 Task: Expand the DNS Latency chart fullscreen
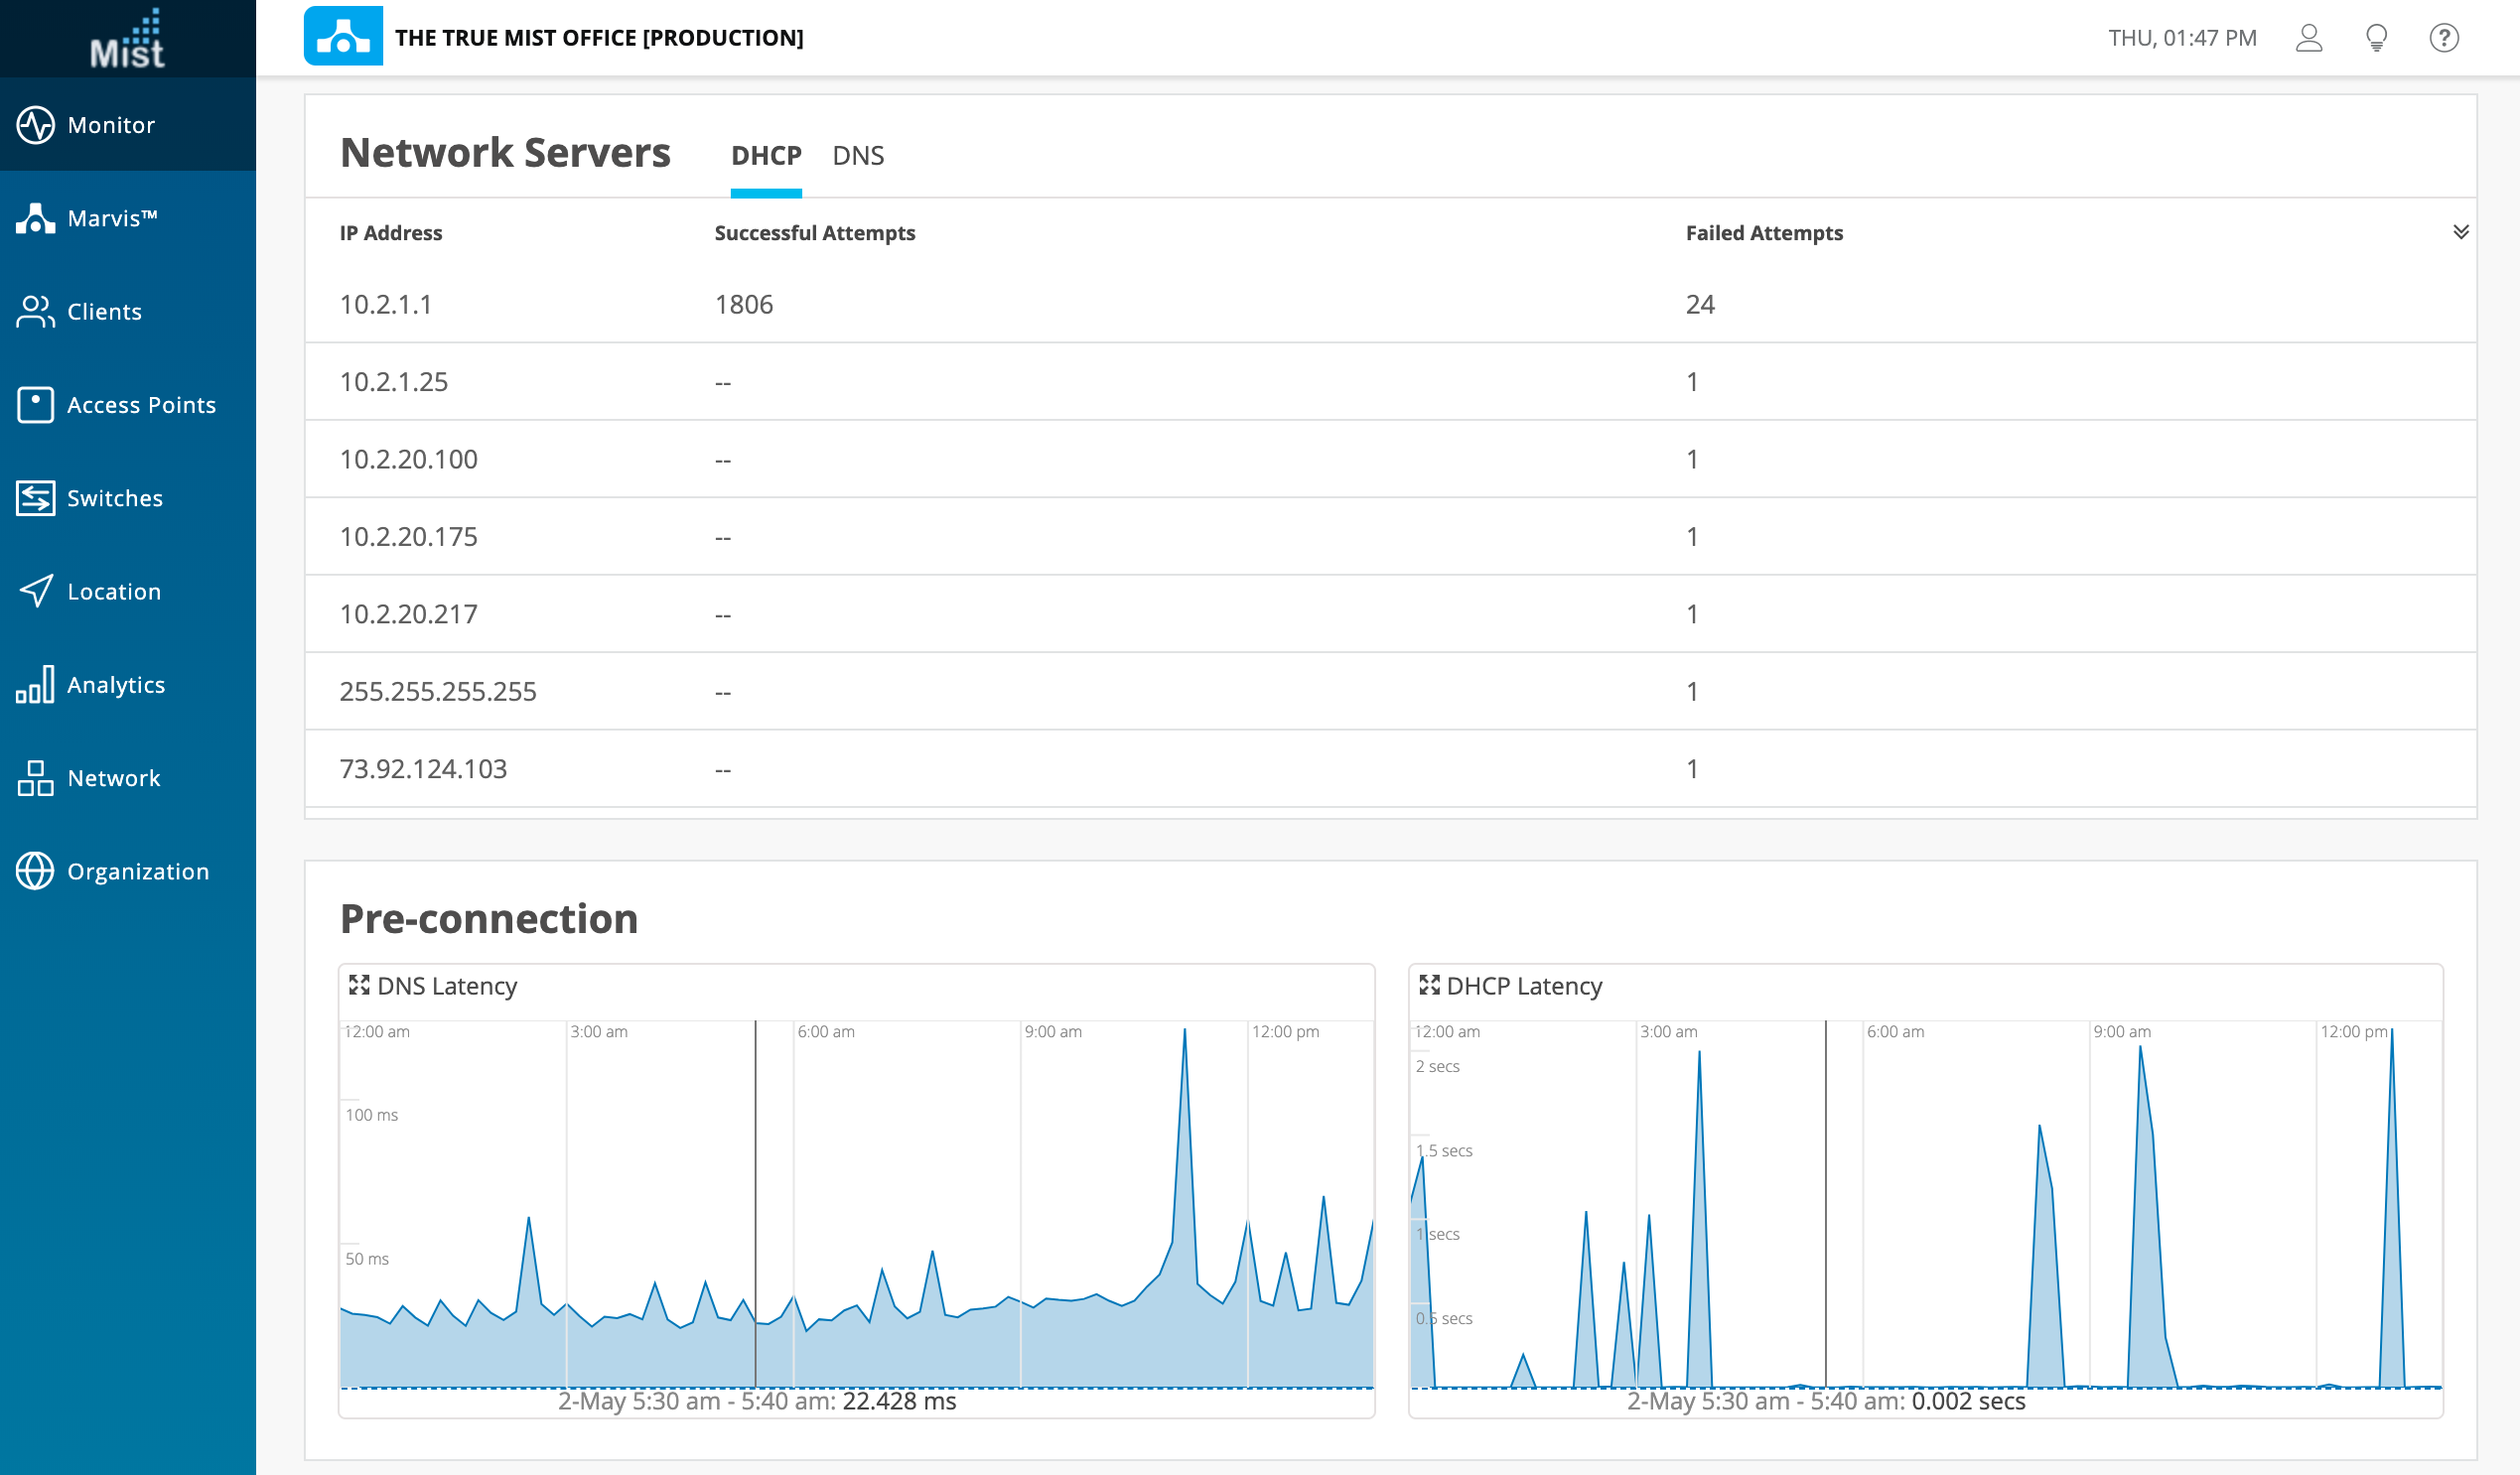[359, 985]
